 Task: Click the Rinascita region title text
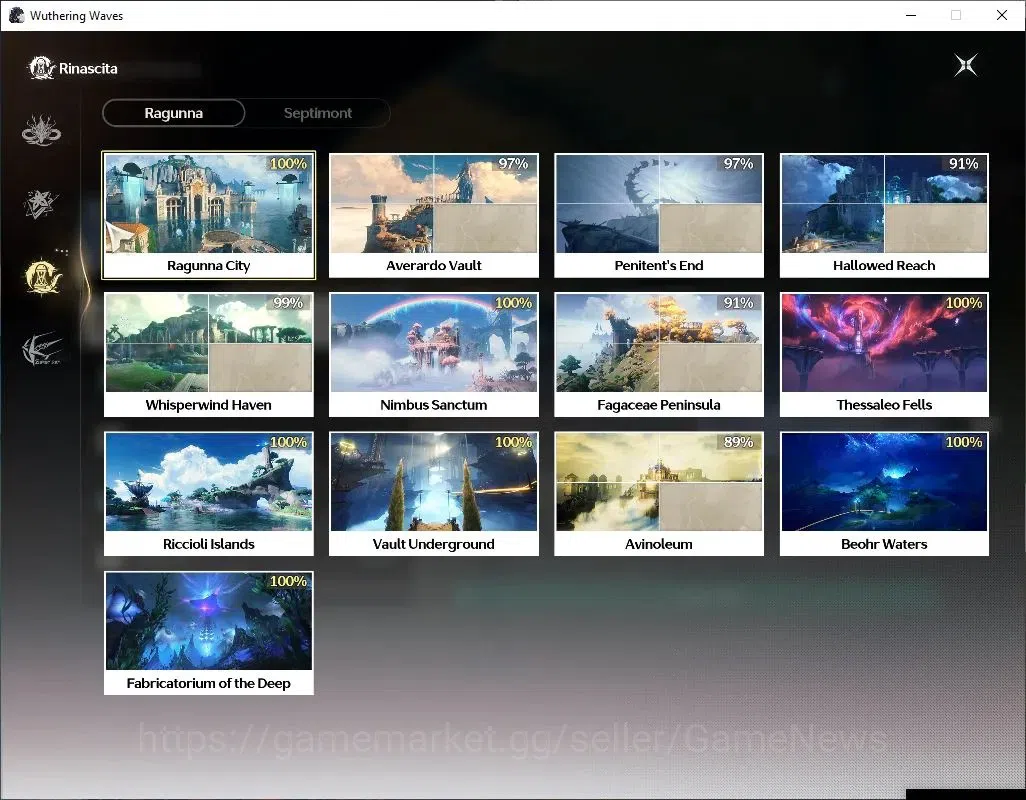88,69
